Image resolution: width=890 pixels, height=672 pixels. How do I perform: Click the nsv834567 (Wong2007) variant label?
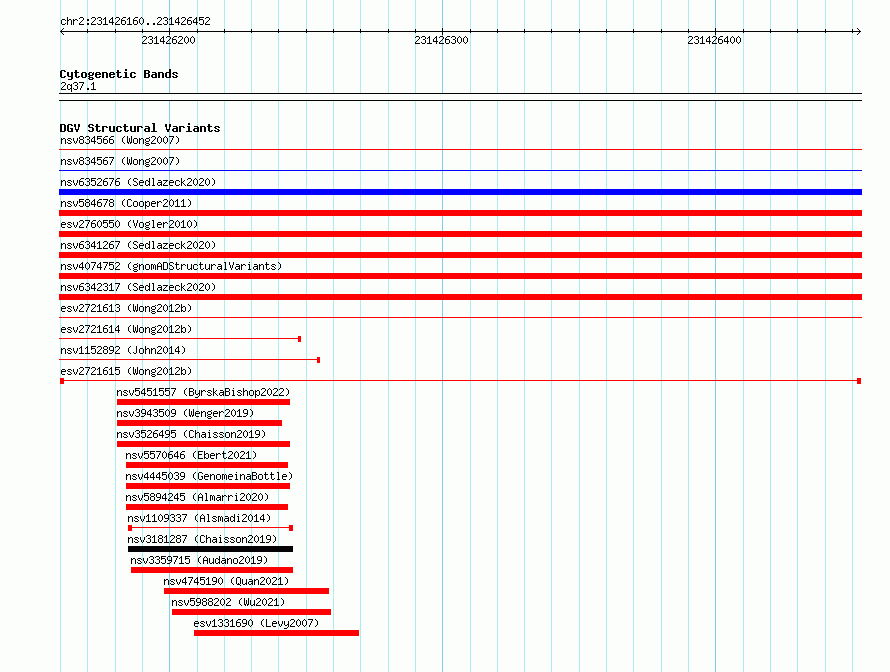(120, 161)
